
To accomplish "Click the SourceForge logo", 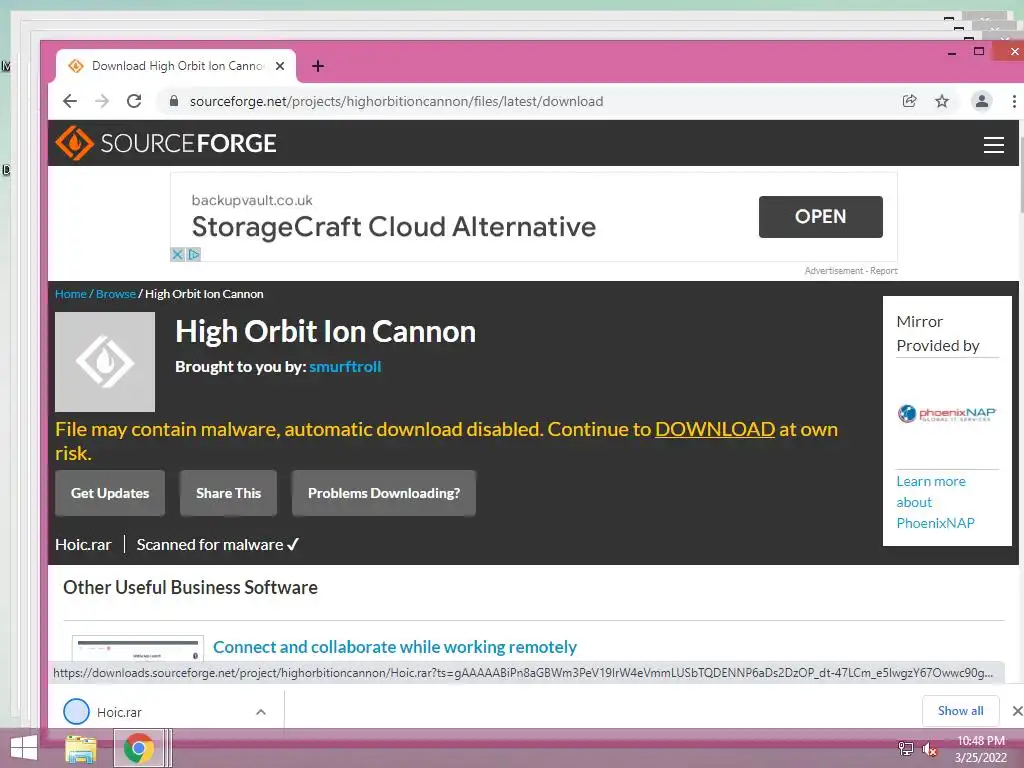I will [166, 143].
